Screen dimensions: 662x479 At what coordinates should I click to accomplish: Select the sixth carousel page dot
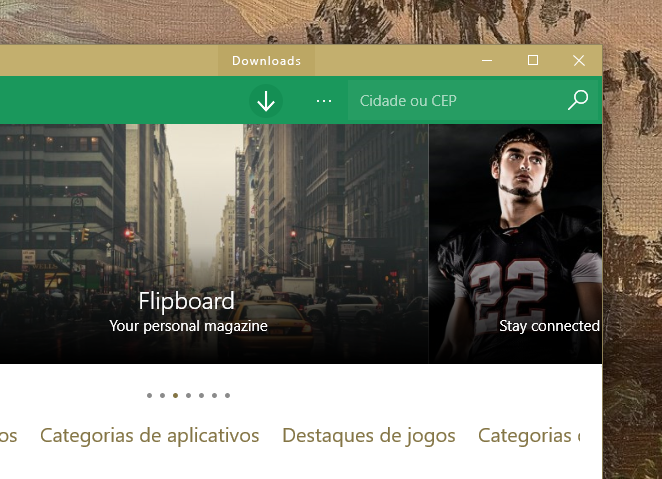pos(214,395)
